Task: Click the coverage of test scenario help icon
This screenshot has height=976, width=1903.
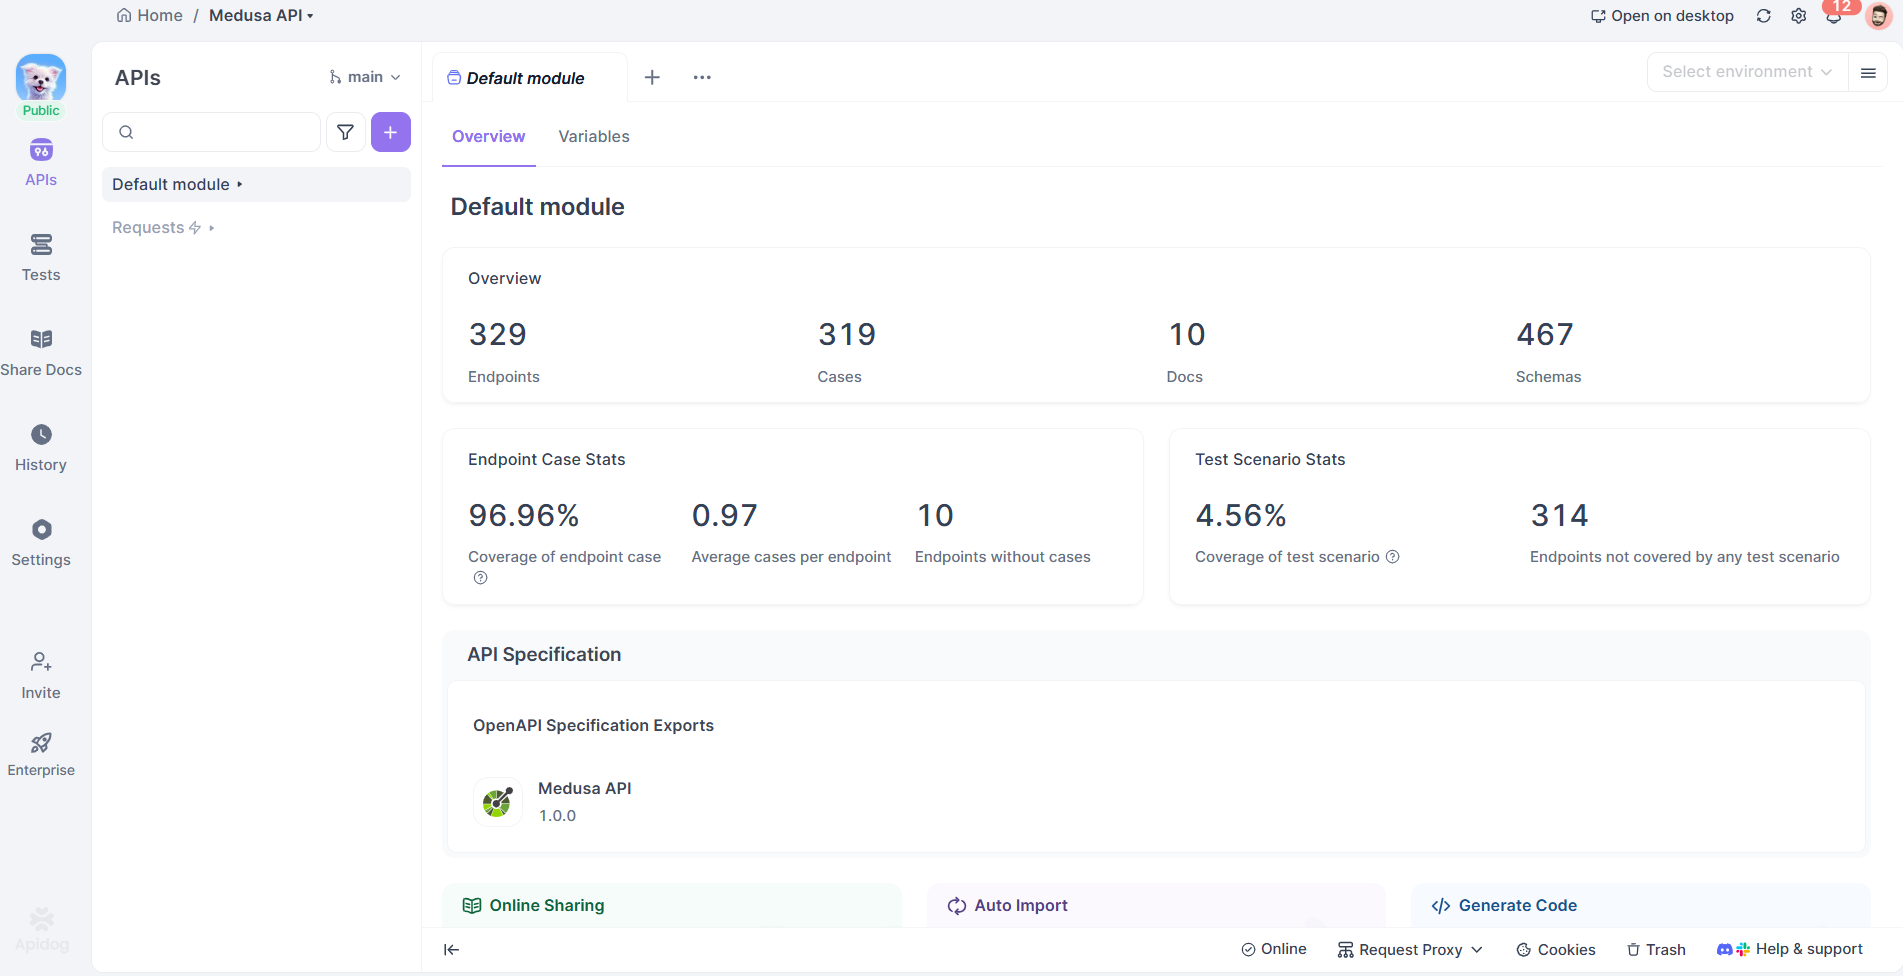Action: click(x=1392, y=557)
